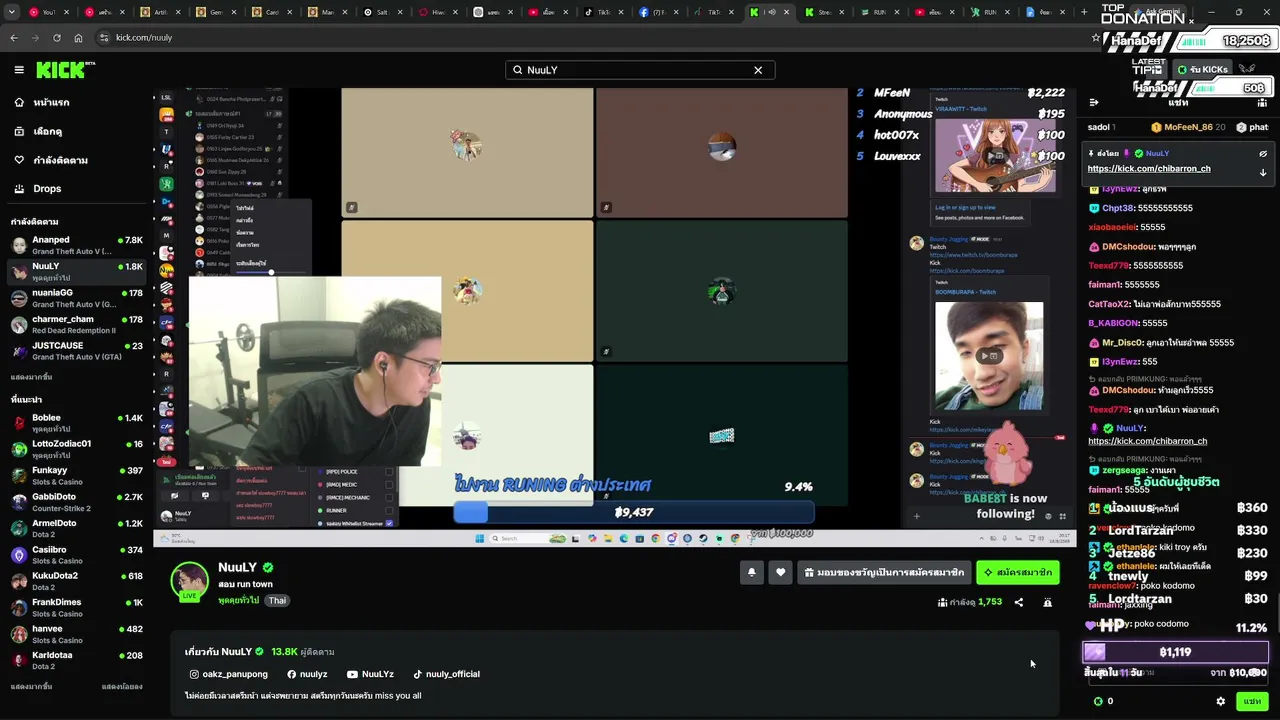Open a new browser tab with the plus button
The image size is (1280, 720).
[x=1084, y=12]
